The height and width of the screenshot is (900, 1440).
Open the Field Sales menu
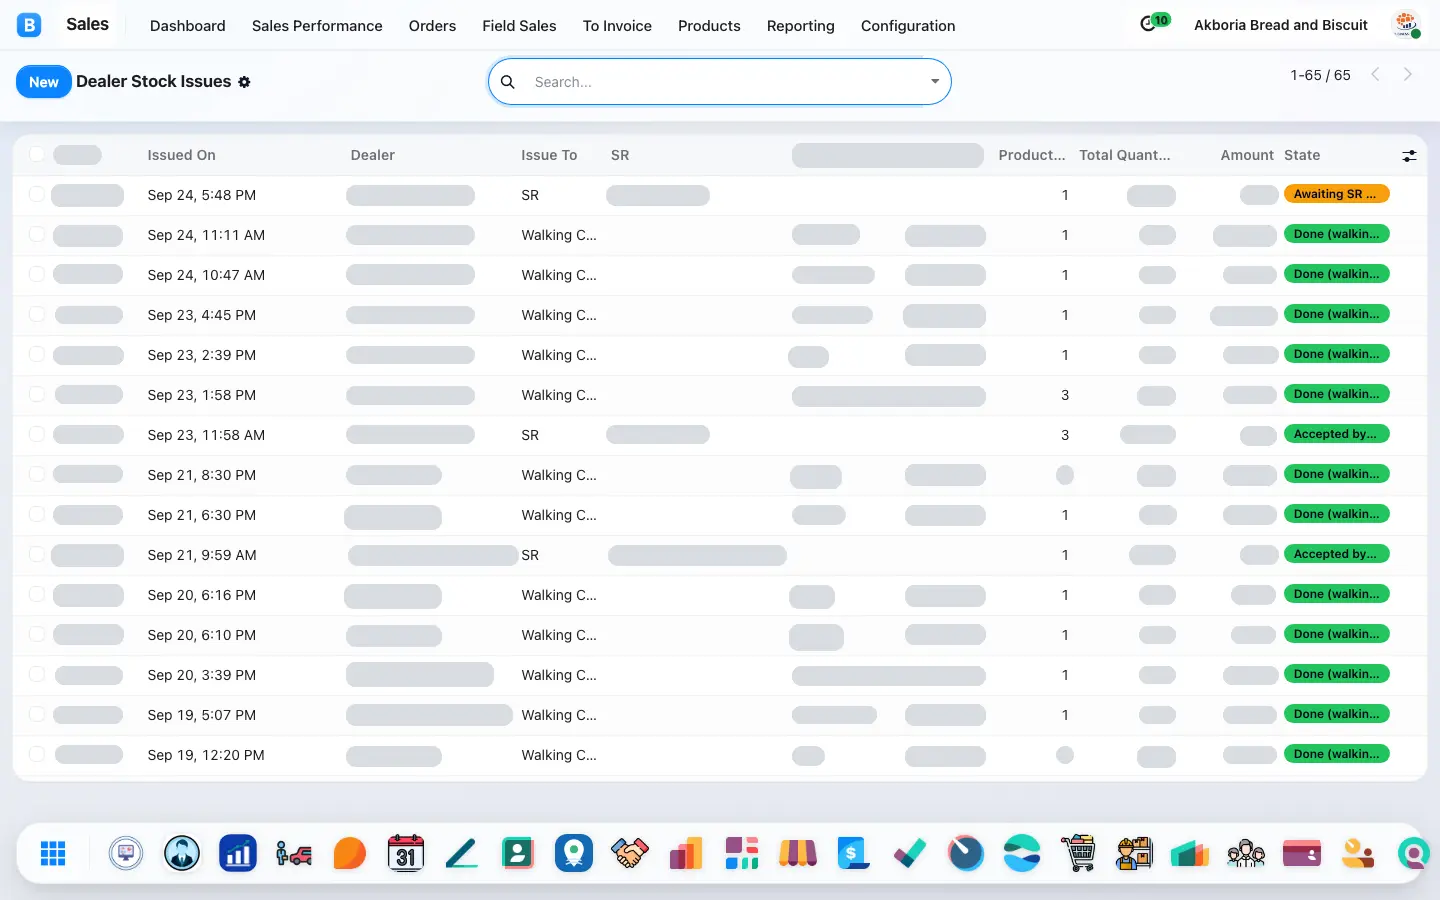coord(519,26)
